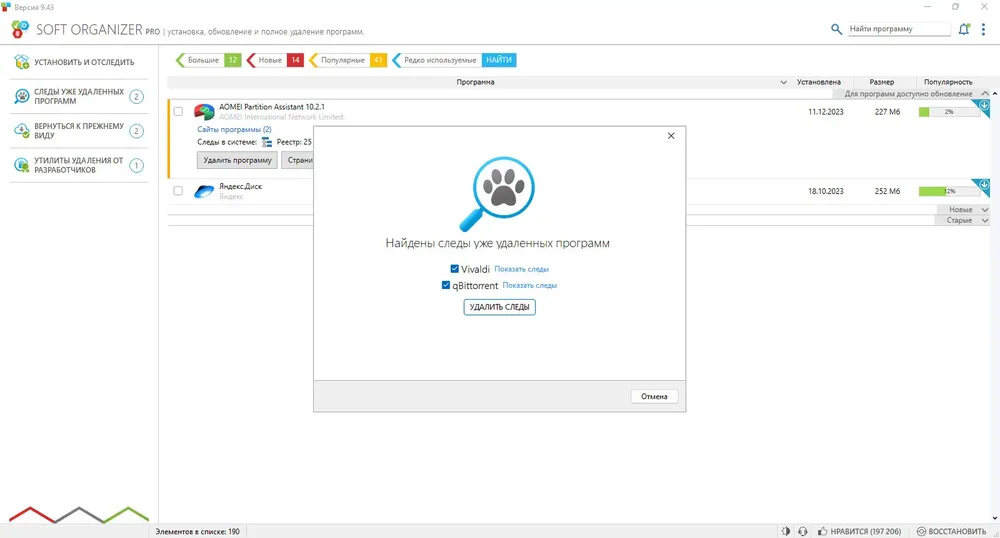Click the 'Найти программу' search field
This screenshot has width=1000, height=538.
pos(899,29)
